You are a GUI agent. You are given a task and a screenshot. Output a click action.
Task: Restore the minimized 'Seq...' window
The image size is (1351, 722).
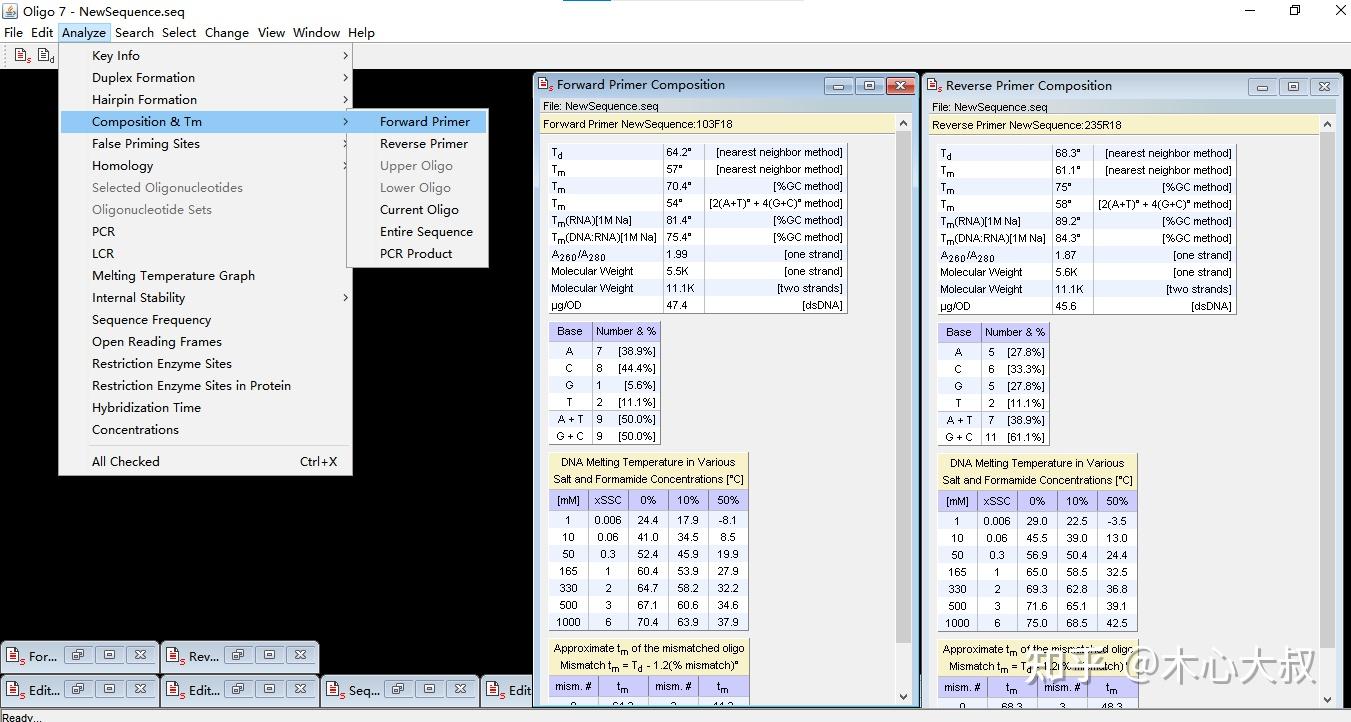pos(397,689)
